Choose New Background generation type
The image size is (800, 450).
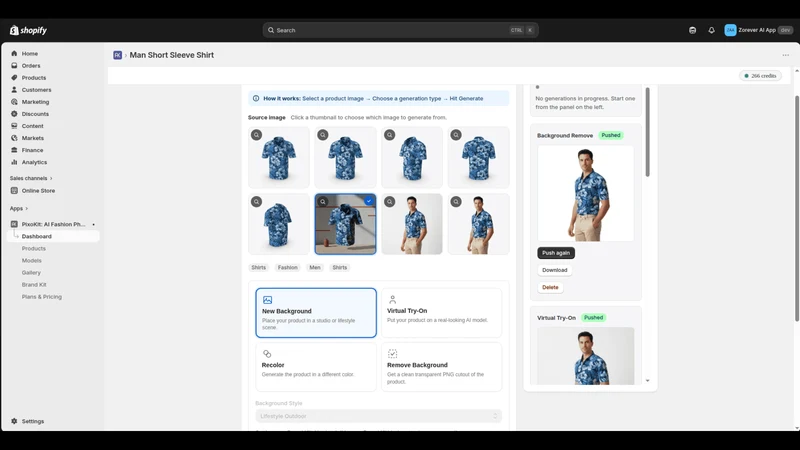(x=316, y=313)
